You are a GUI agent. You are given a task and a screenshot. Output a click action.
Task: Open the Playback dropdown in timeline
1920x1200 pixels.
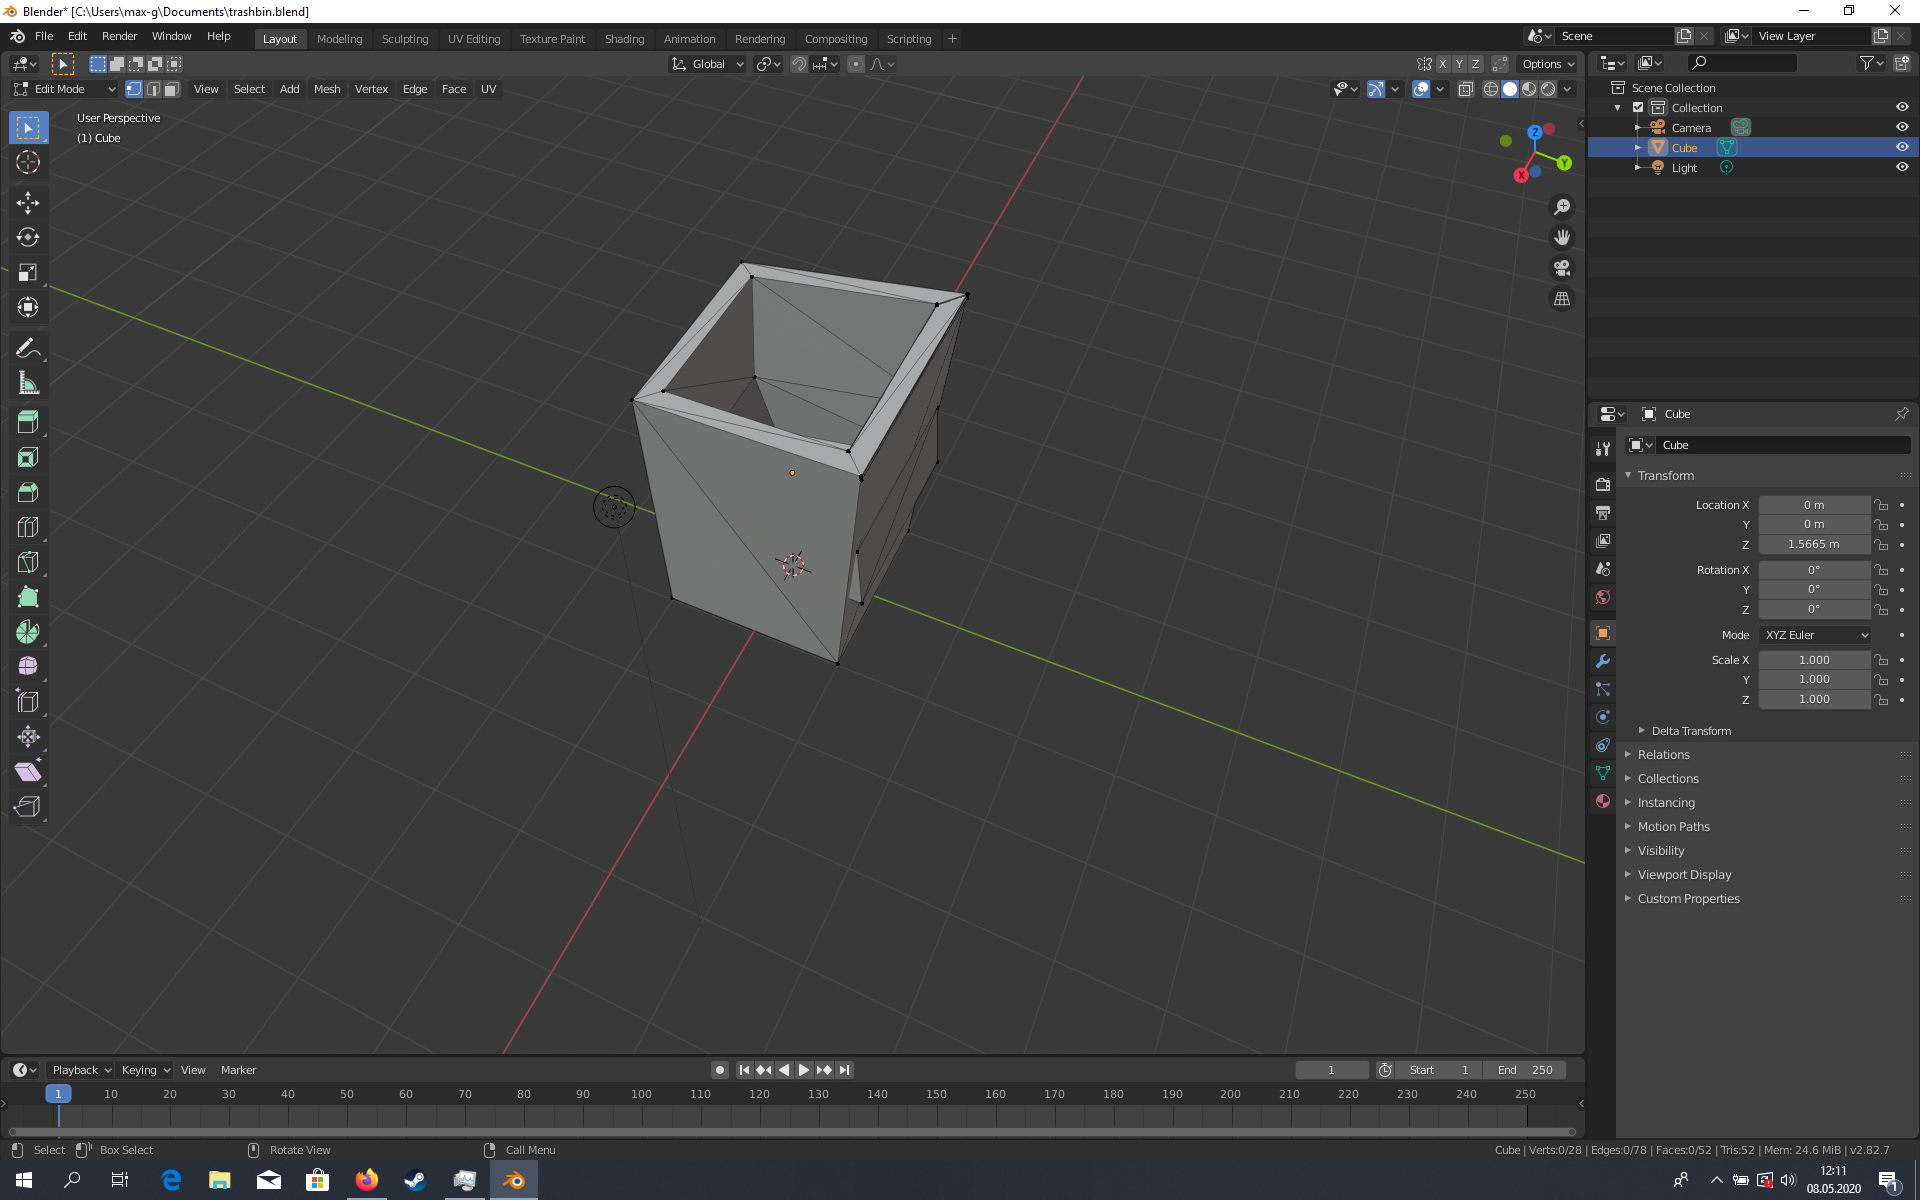click(81, 1070)
